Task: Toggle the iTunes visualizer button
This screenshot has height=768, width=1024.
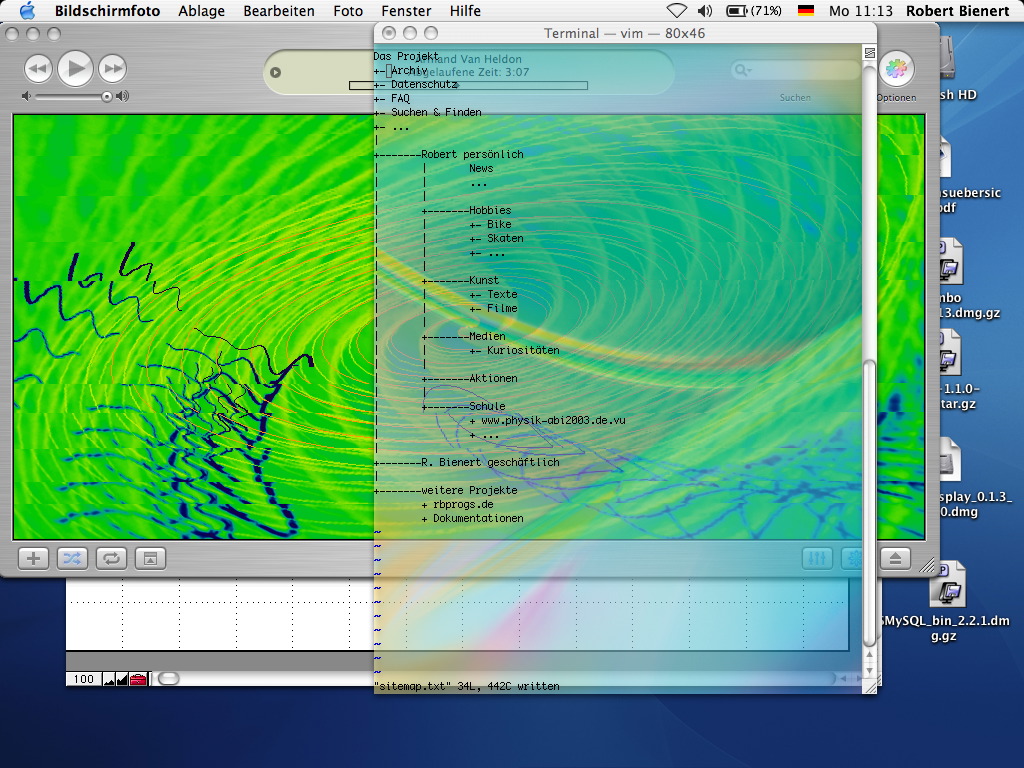Action: pos(852,558)
